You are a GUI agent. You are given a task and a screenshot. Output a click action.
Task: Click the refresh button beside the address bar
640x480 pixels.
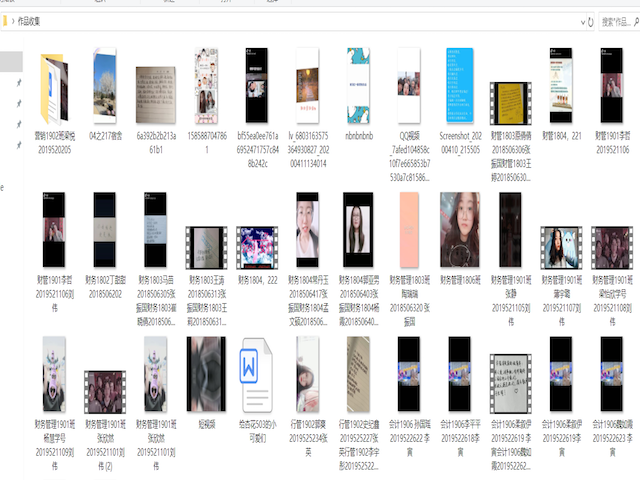(x=592, y=20)
